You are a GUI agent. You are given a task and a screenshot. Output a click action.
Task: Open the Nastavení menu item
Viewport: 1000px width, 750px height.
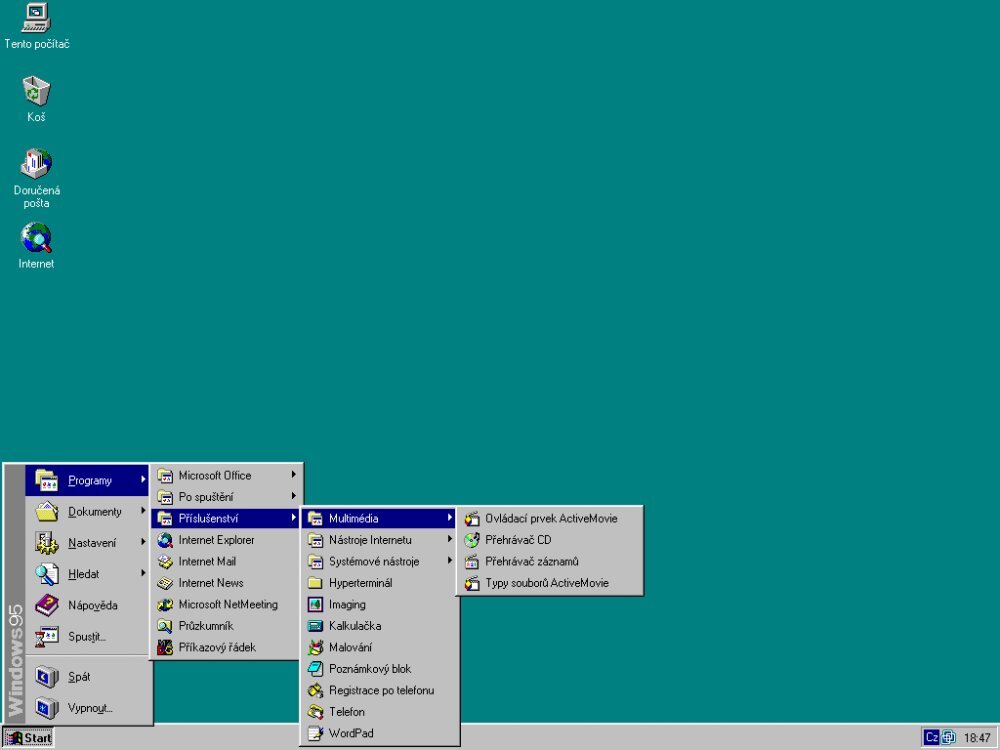[87, 543]
